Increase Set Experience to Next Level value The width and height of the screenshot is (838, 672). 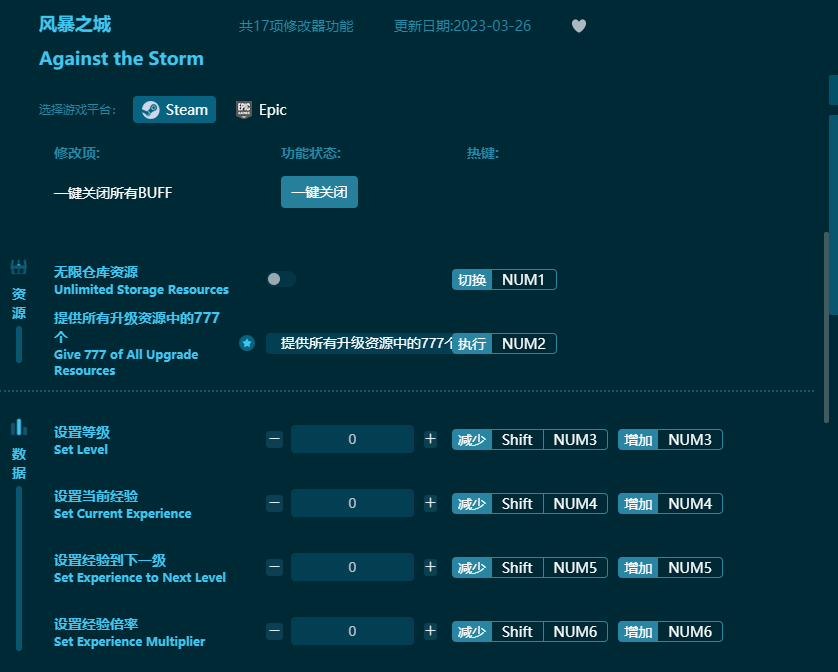click(430, 567)
